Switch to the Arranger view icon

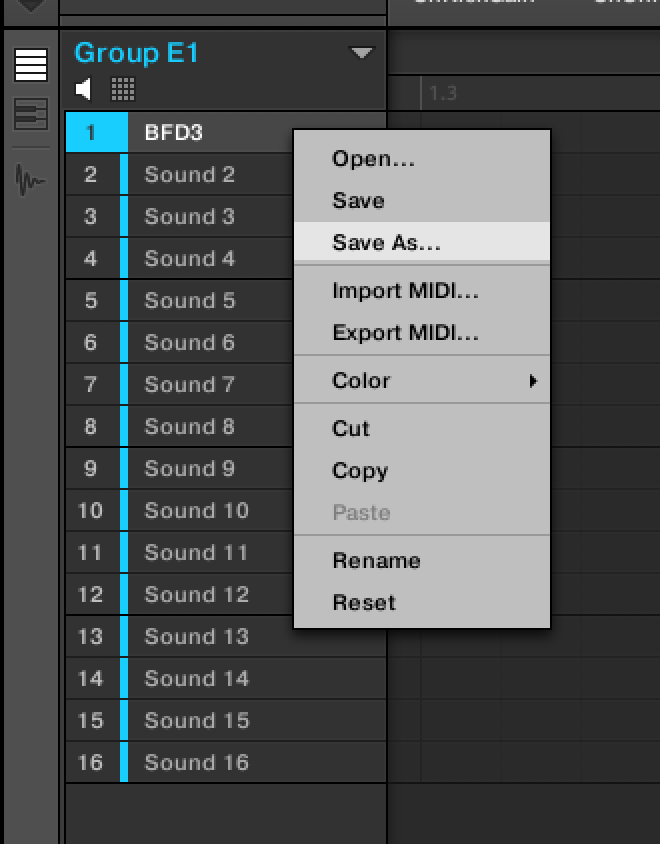(x=31, y=66)
